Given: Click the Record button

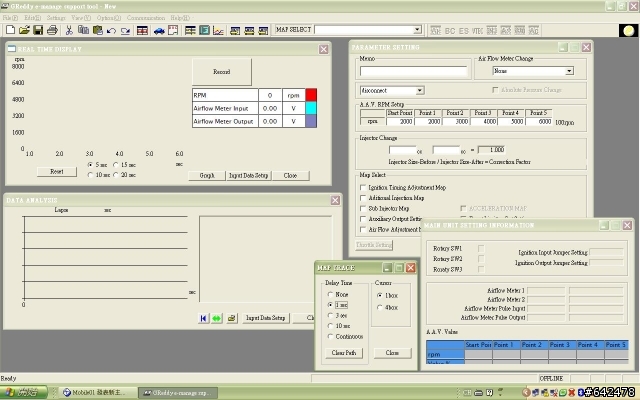Looking at the screenshot, I should pyautogui.click(x=222, y=72).
